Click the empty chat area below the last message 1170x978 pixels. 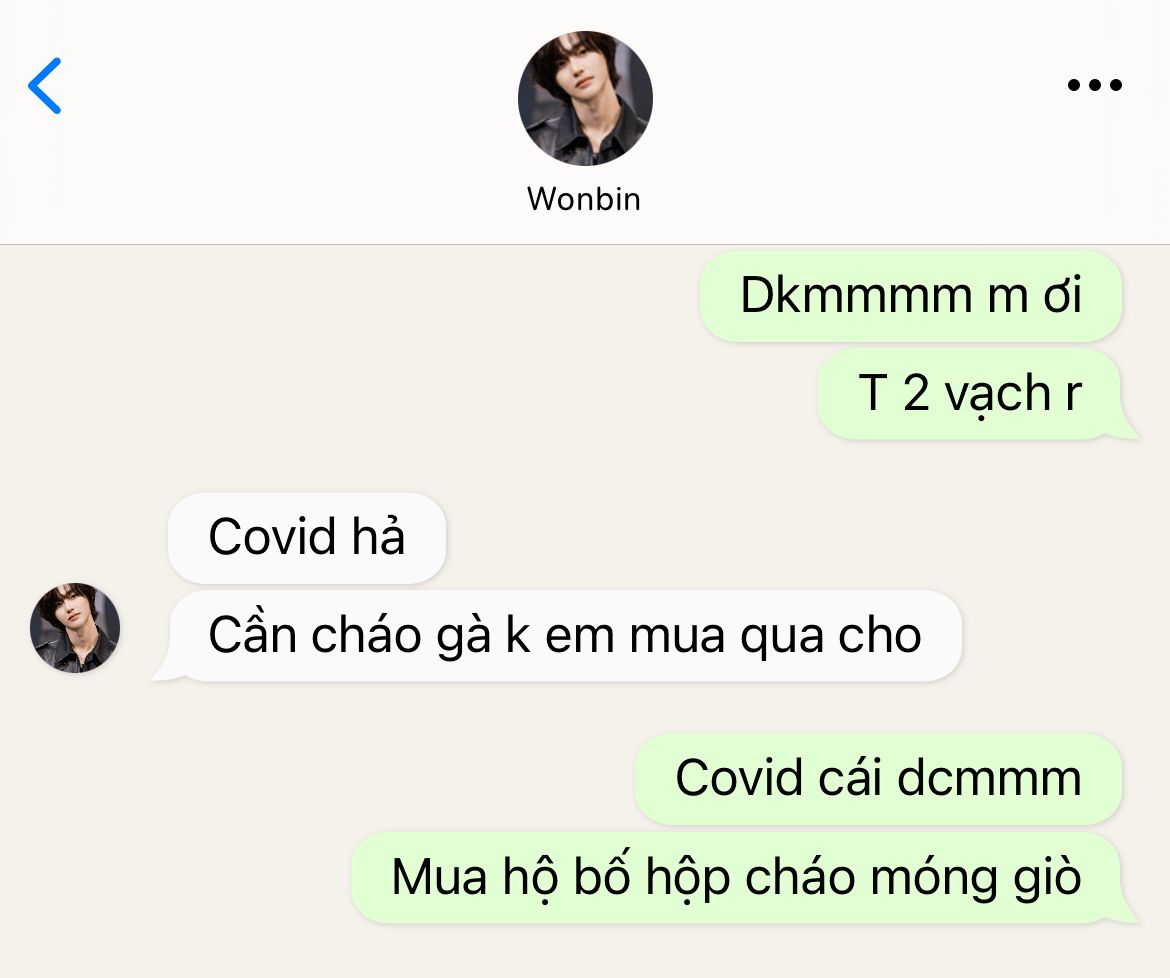click(585, 953)
